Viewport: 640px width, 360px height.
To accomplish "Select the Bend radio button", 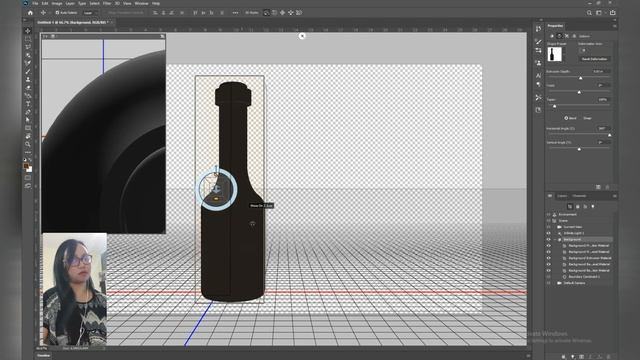I will tap(566, 118).
